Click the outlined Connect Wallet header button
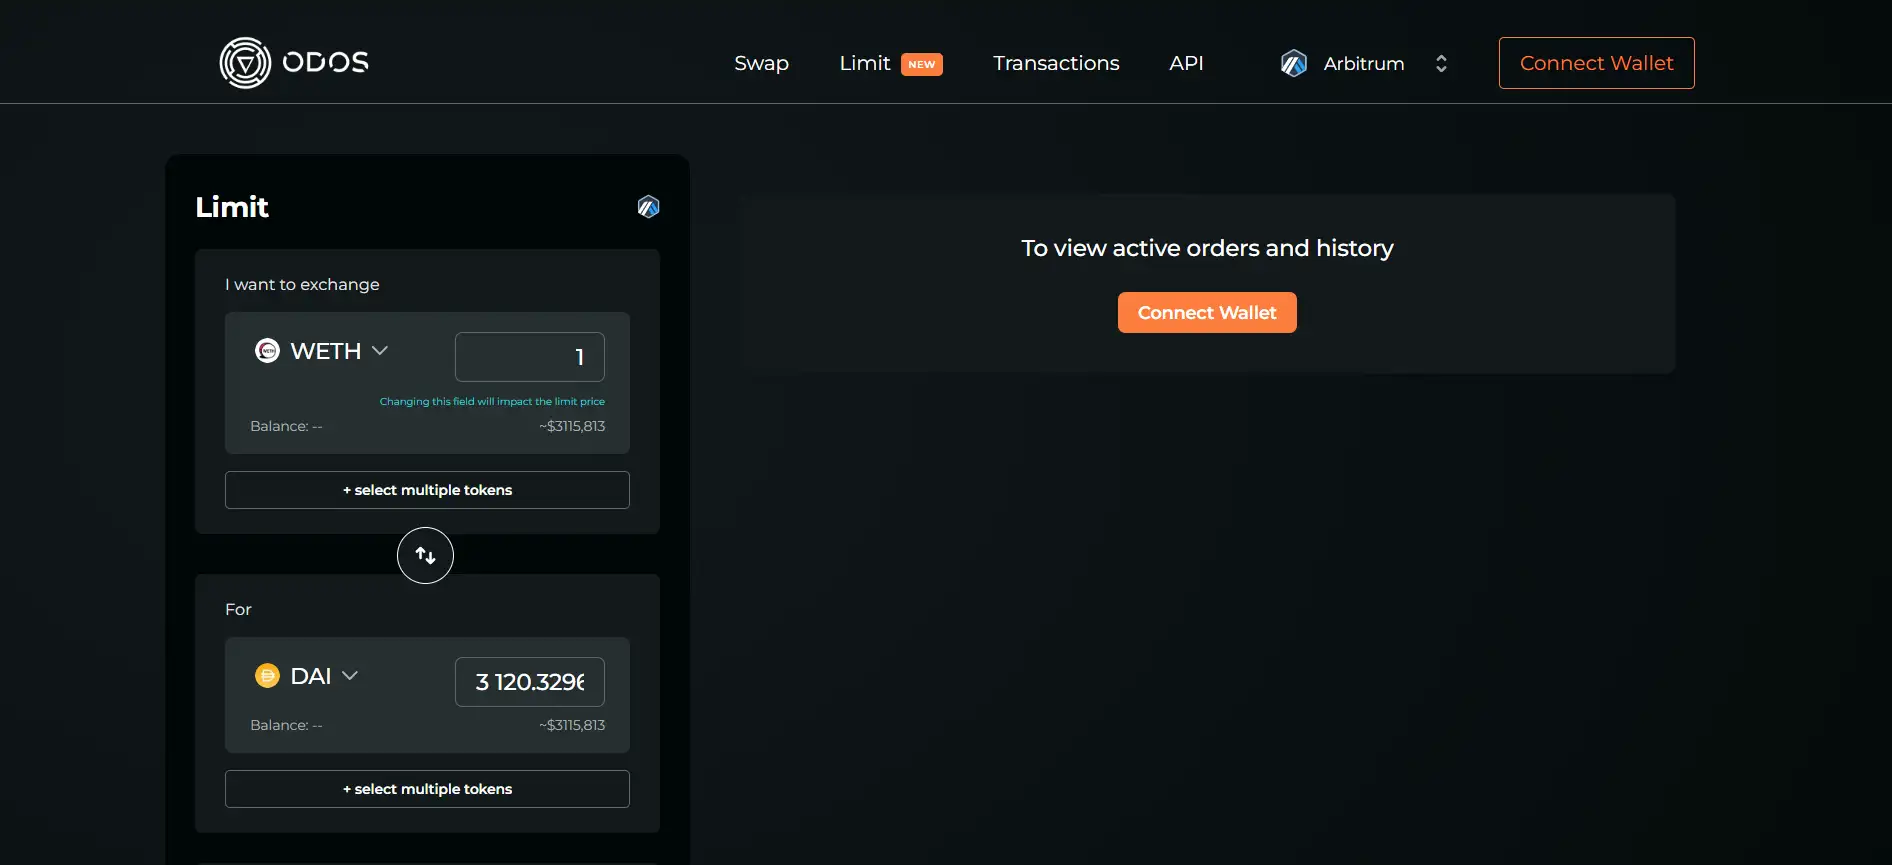The image size is (1892, 865). click(x=1596, y=63)
